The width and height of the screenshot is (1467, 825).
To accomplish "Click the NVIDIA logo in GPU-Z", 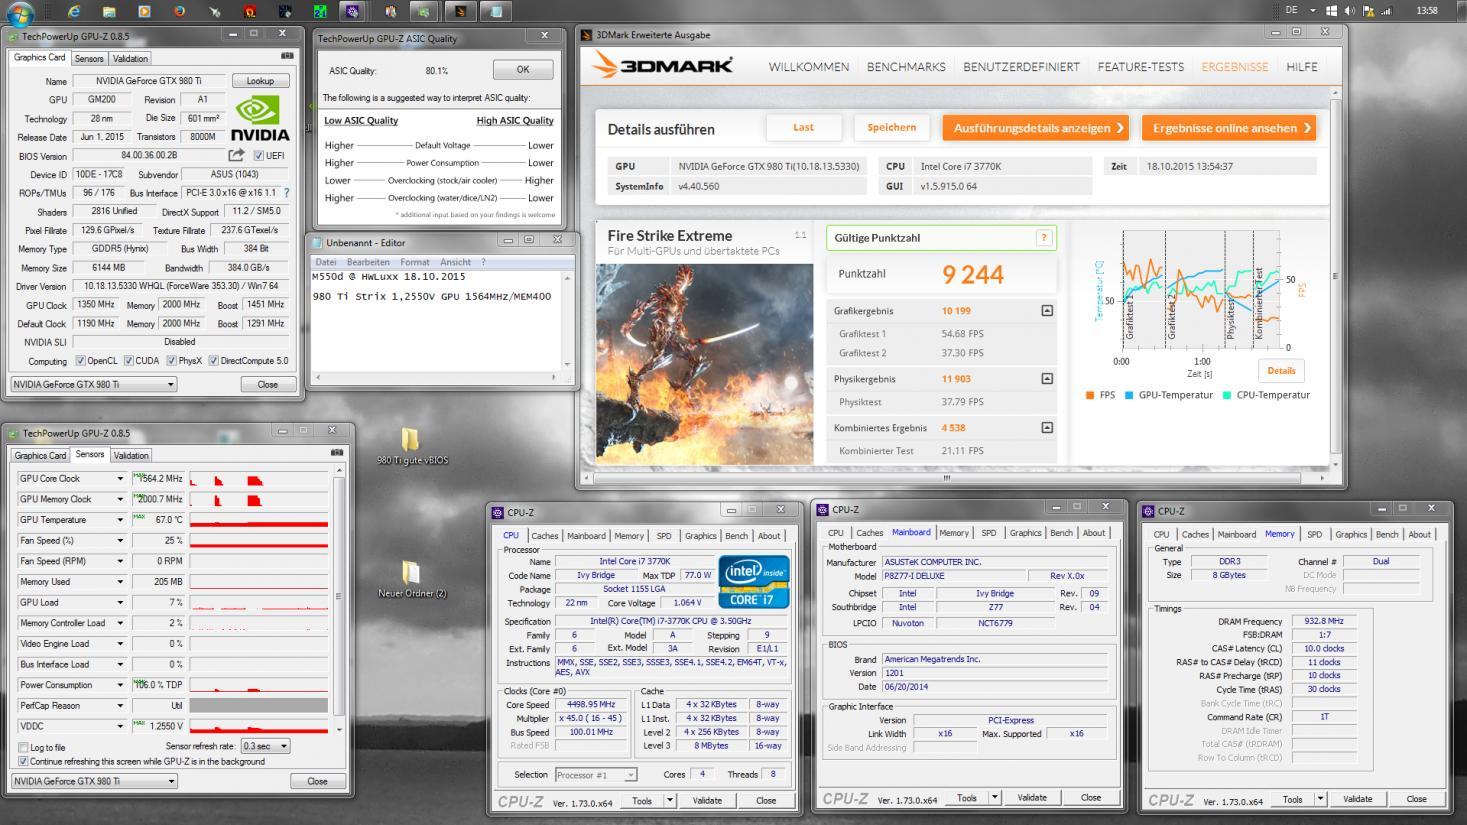I will (x=260, y=120).
